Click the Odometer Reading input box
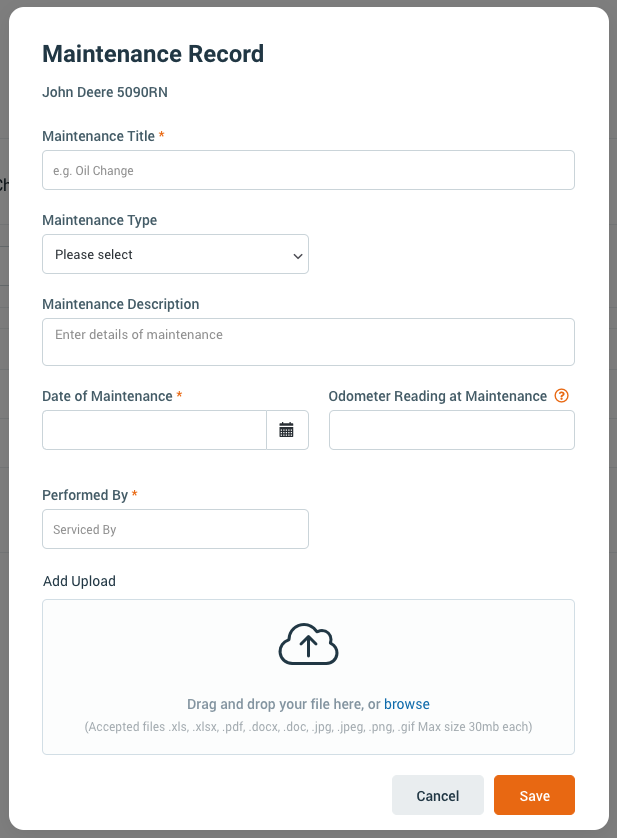The width and height of the screenshot is (617, 838). pos(451,429)
